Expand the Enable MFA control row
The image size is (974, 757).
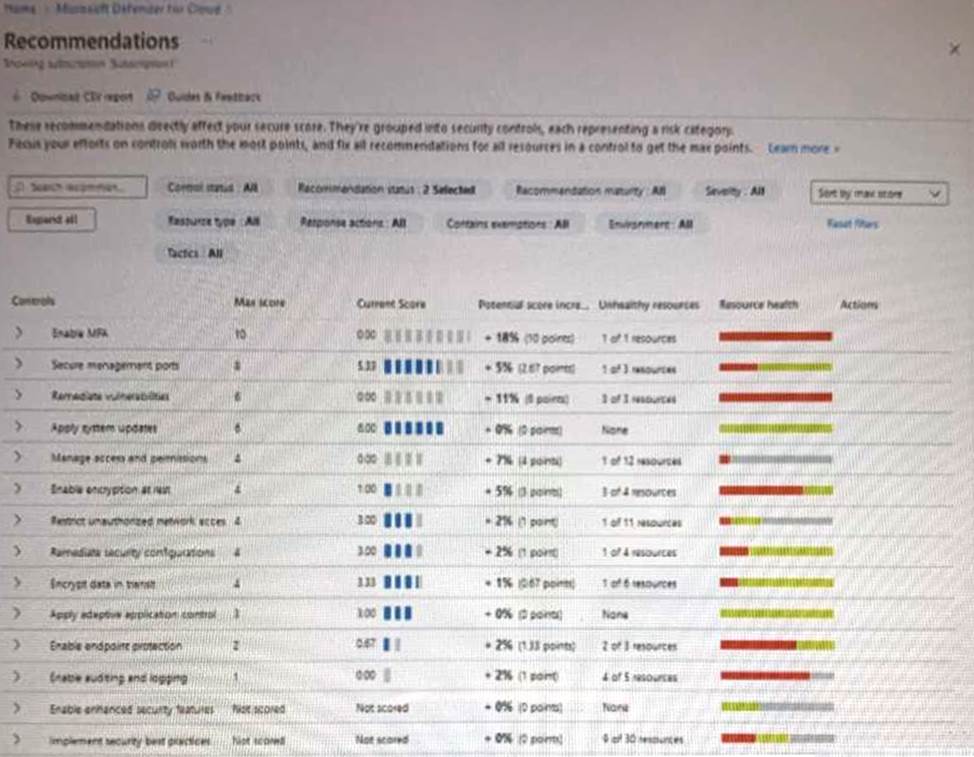(x=19, y=337)
